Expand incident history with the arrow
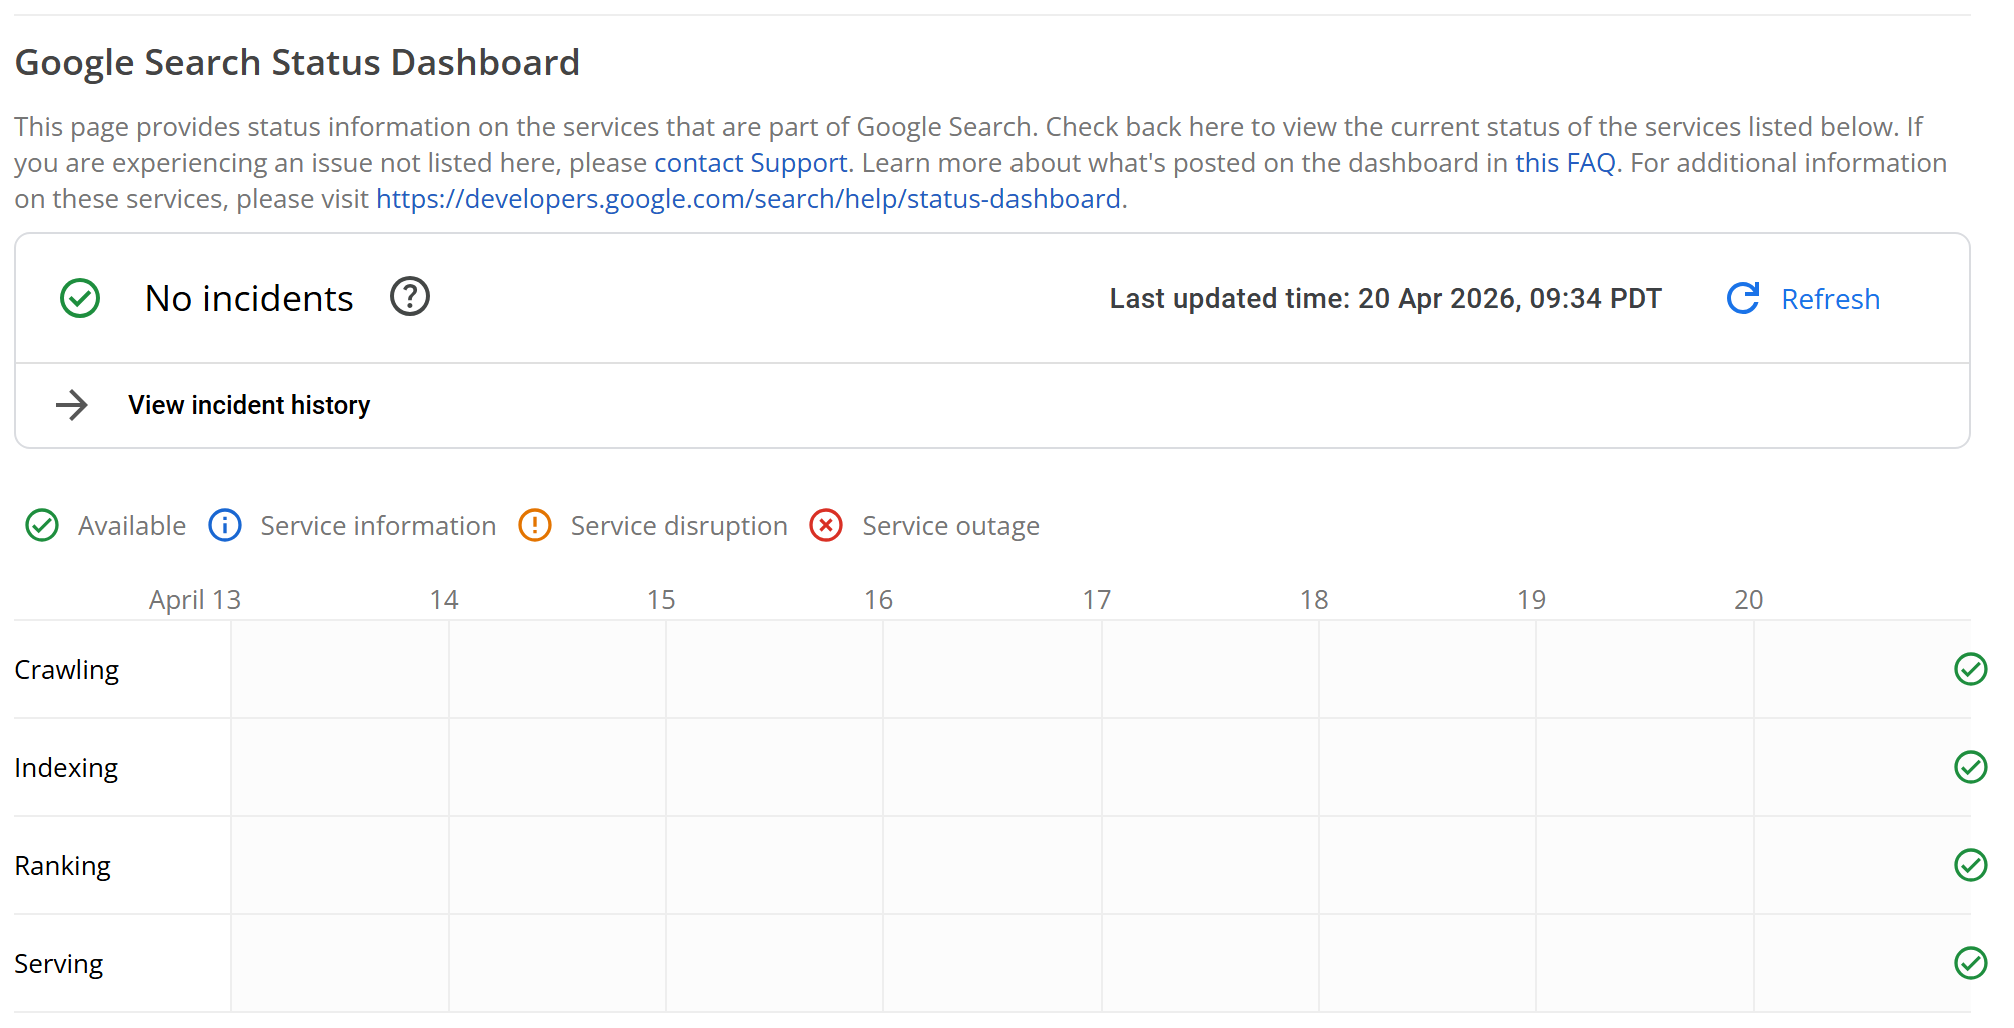Image resolution: width=2014 pixels, height=1028 pixels. click(72, 405)
